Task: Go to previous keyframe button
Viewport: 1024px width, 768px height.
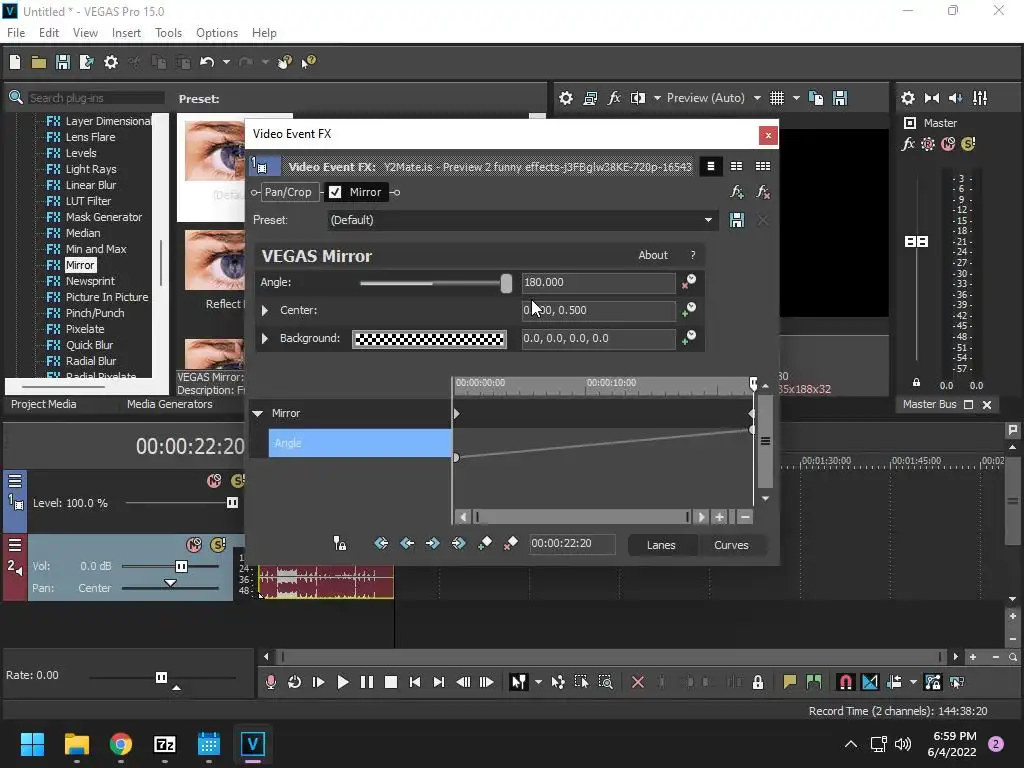Action: tap(407, 543)
